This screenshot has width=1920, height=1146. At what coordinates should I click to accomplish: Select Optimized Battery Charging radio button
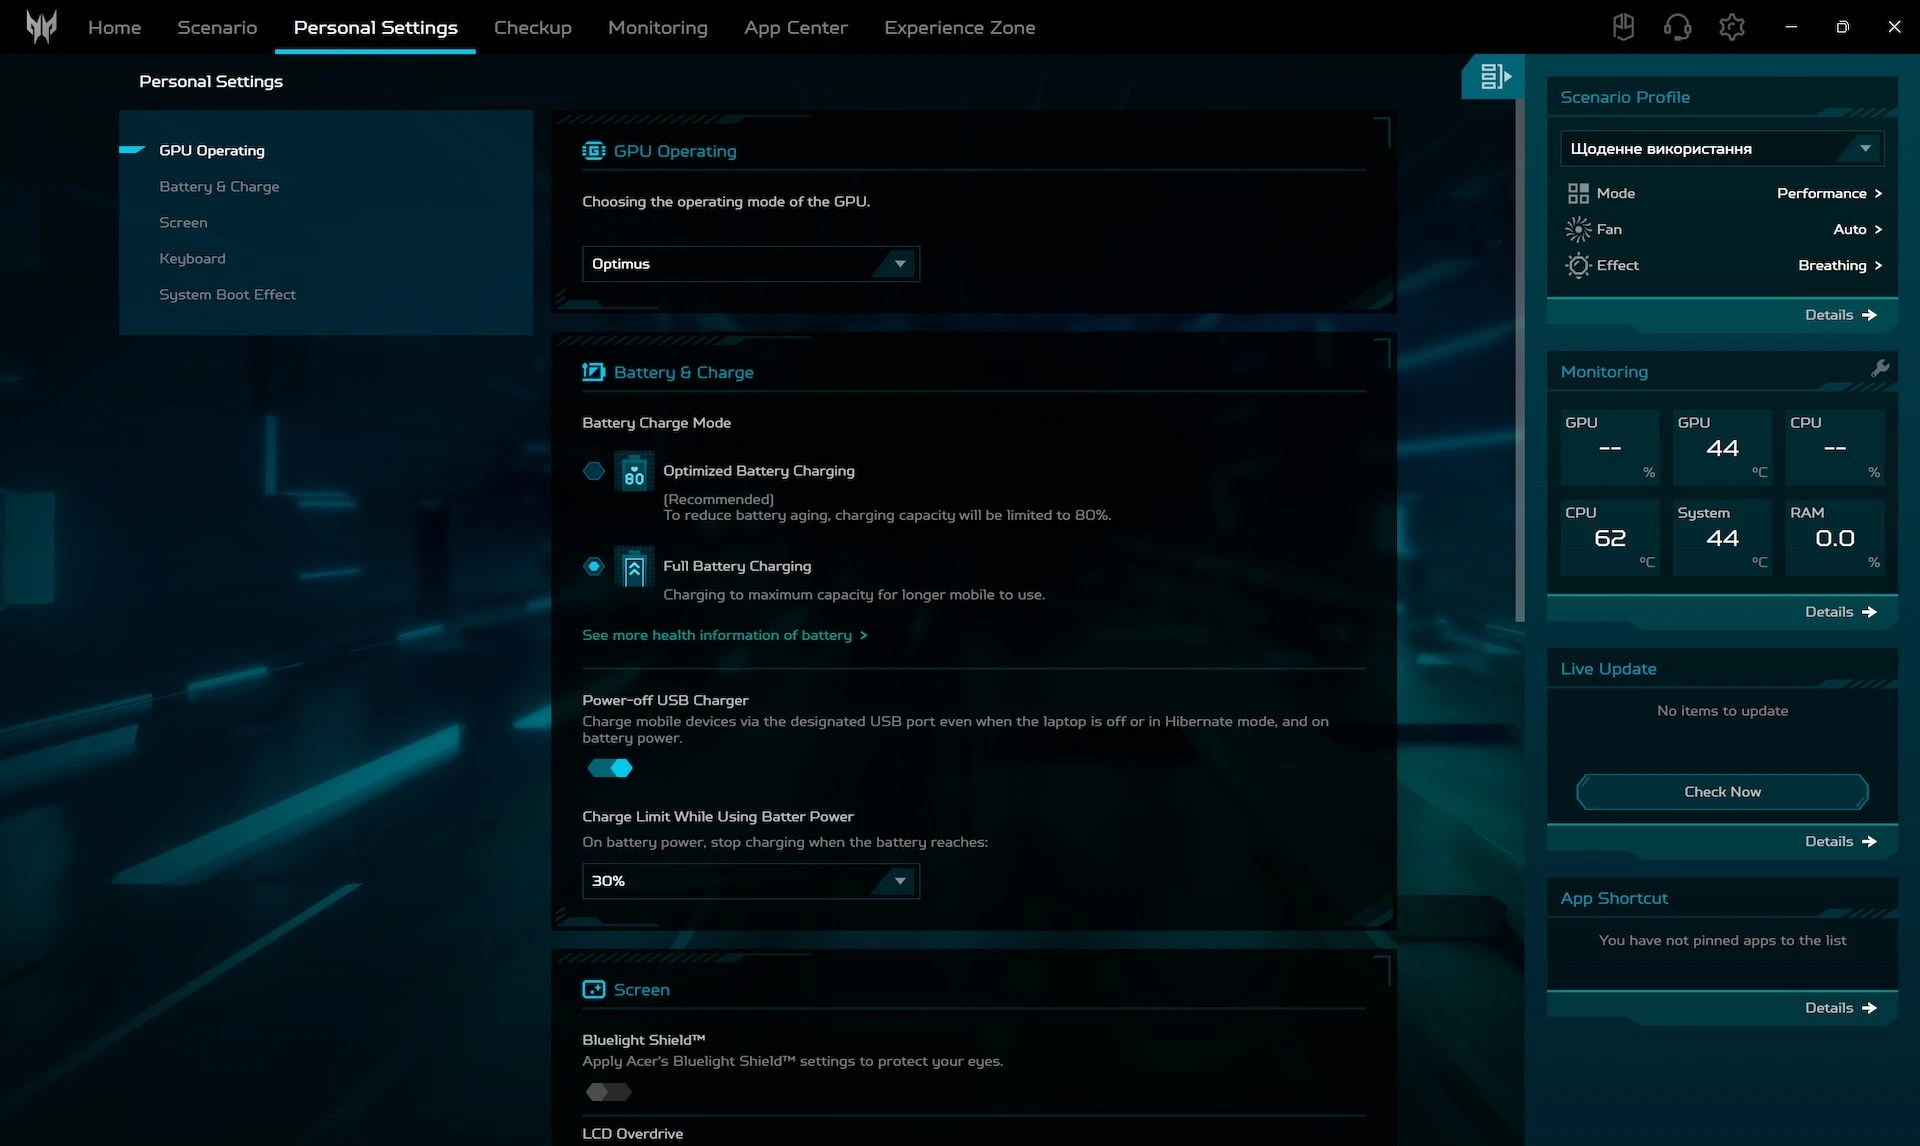tap(594, 470)
